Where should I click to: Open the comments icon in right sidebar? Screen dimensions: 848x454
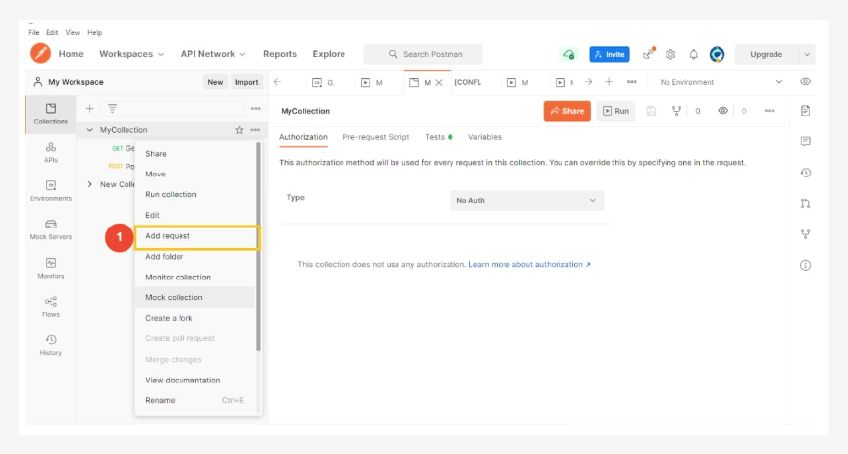point(805,141)
